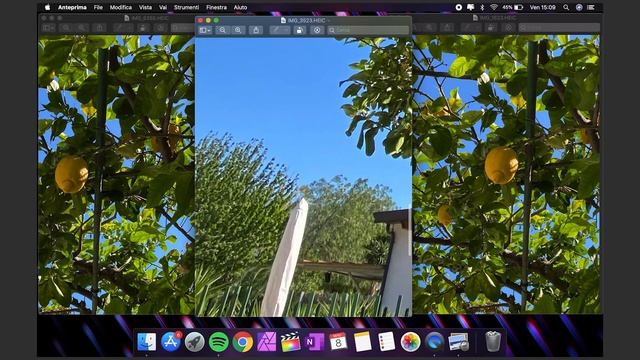Open Final Cut Pro from the Dock
The width and height of the screenshot is (640, 360).
291,342
